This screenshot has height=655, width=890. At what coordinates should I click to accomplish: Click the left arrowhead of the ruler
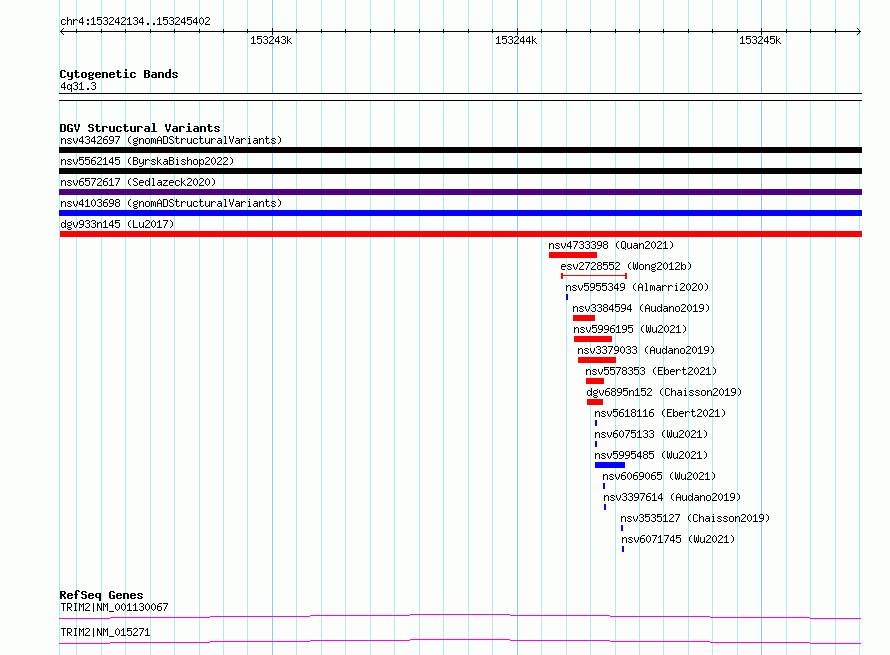[x=62, y=31]
